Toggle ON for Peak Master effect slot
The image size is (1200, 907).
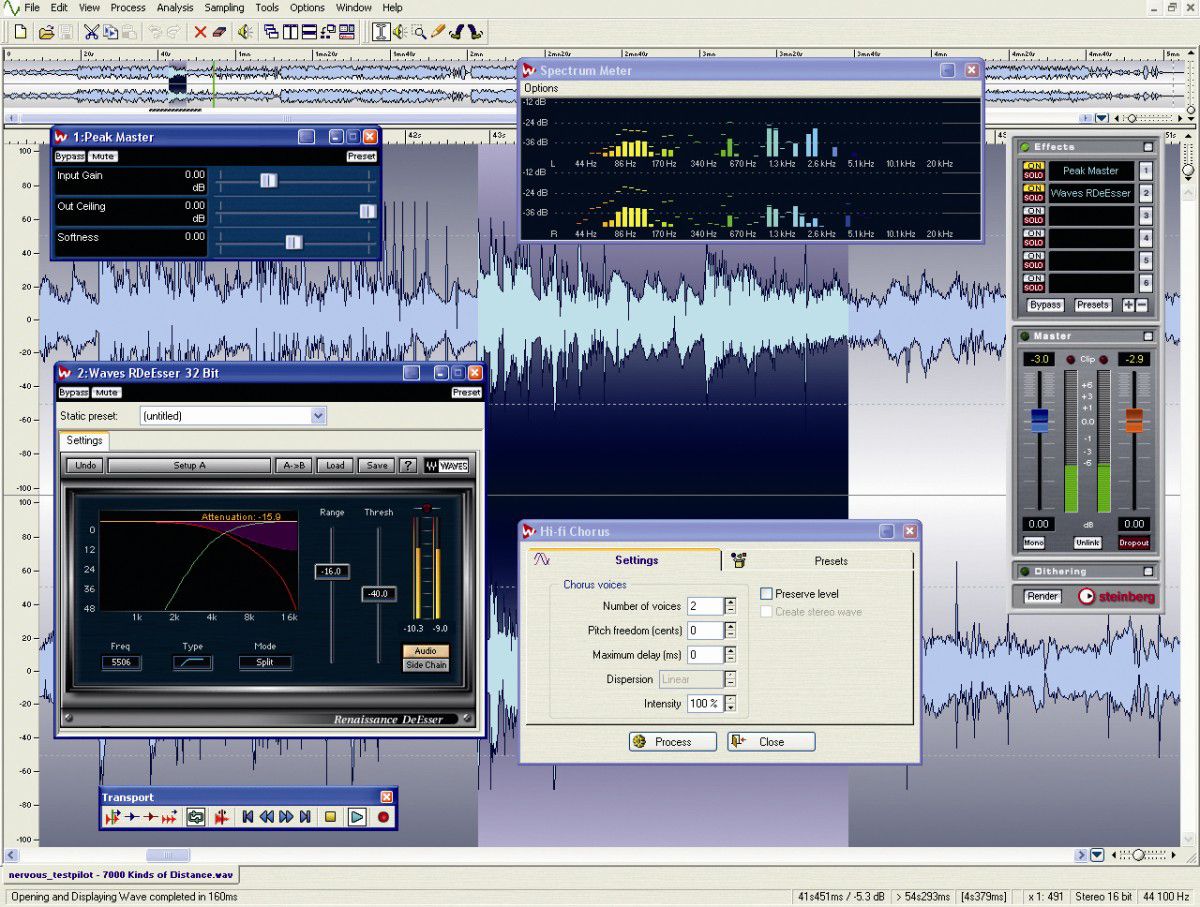tap(1033, 166)
